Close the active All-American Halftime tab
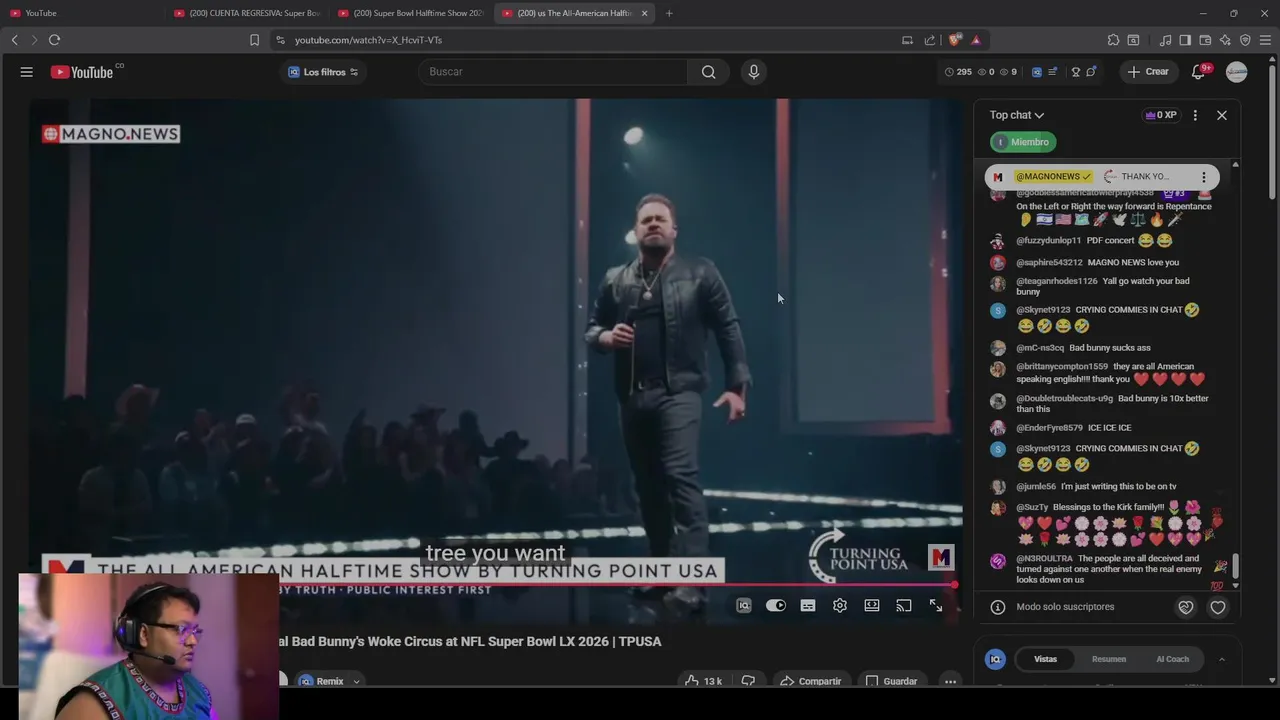 click(644, 13)
